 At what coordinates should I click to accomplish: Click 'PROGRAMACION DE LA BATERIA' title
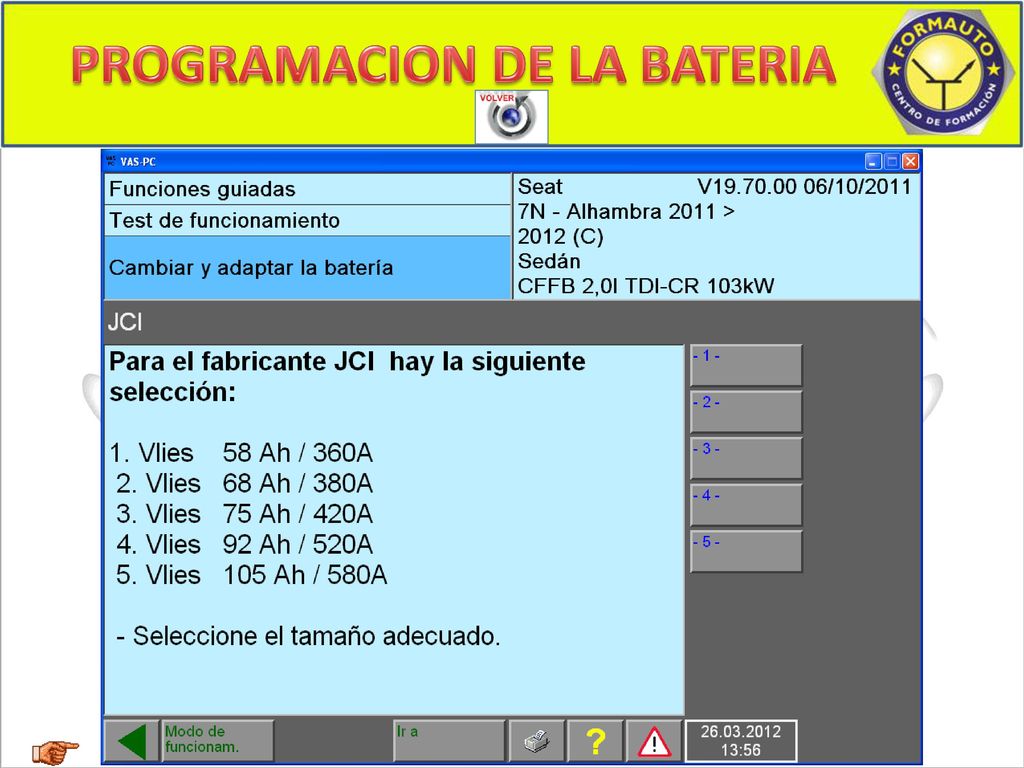[x=454, y=64]
